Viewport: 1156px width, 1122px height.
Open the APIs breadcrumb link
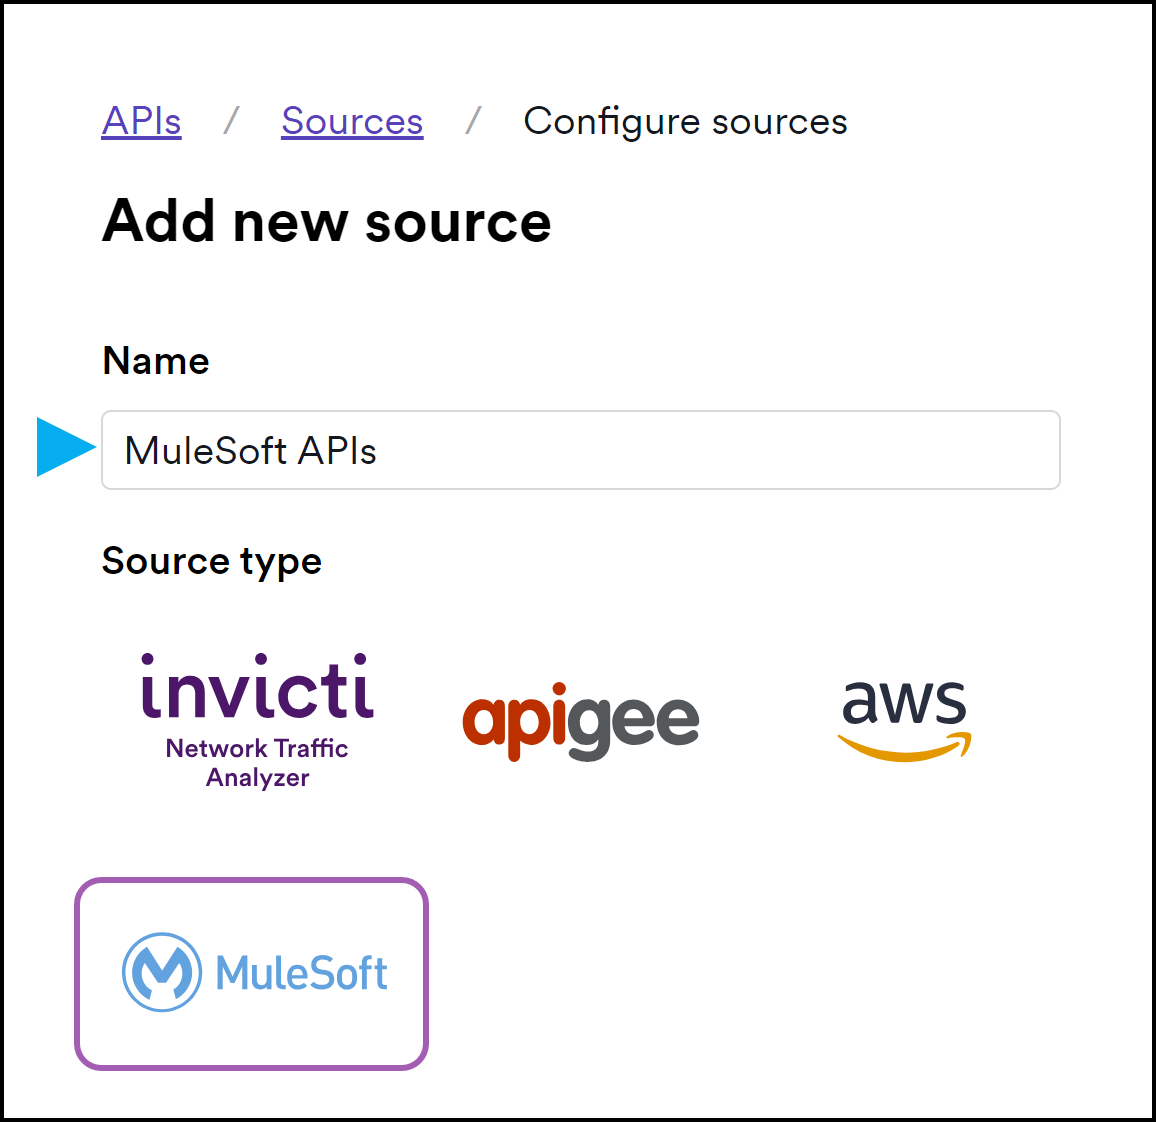click(142, 121)
